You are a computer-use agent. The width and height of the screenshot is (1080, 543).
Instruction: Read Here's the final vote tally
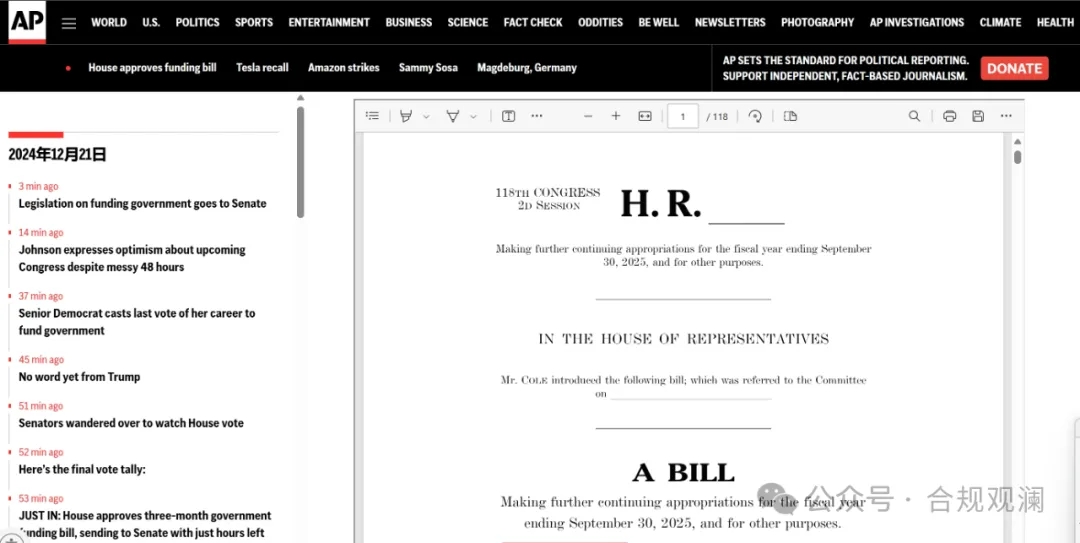(82, 469)
